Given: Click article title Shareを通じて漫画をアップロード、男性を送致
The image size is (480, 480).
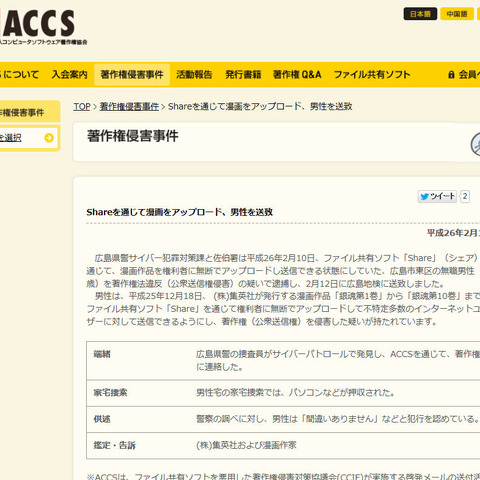Looking at the screenshot, I should pos(180,212).
